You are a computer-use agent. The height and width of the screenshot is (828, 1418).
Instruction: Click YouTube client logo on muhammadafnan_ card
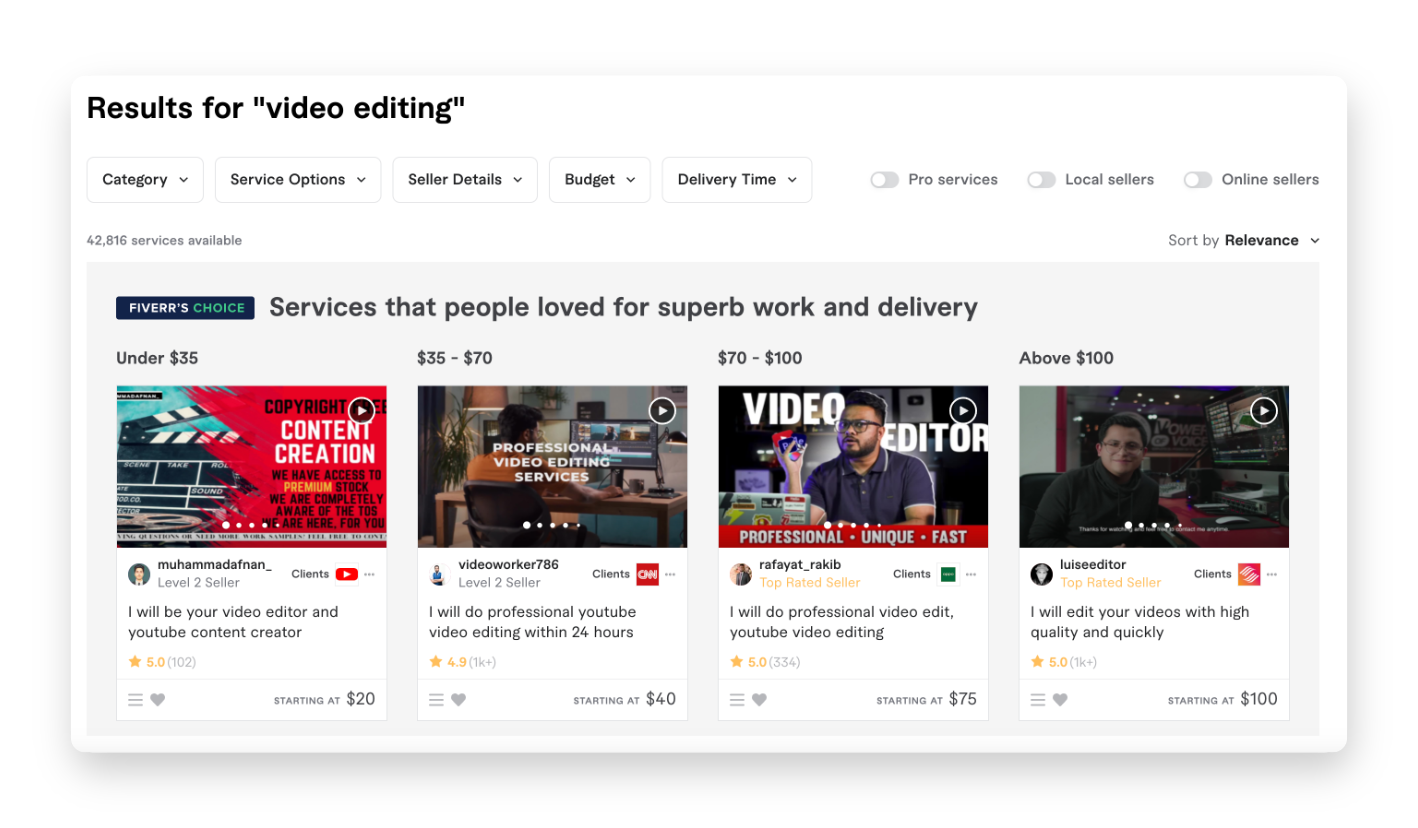tap(347, 574)
